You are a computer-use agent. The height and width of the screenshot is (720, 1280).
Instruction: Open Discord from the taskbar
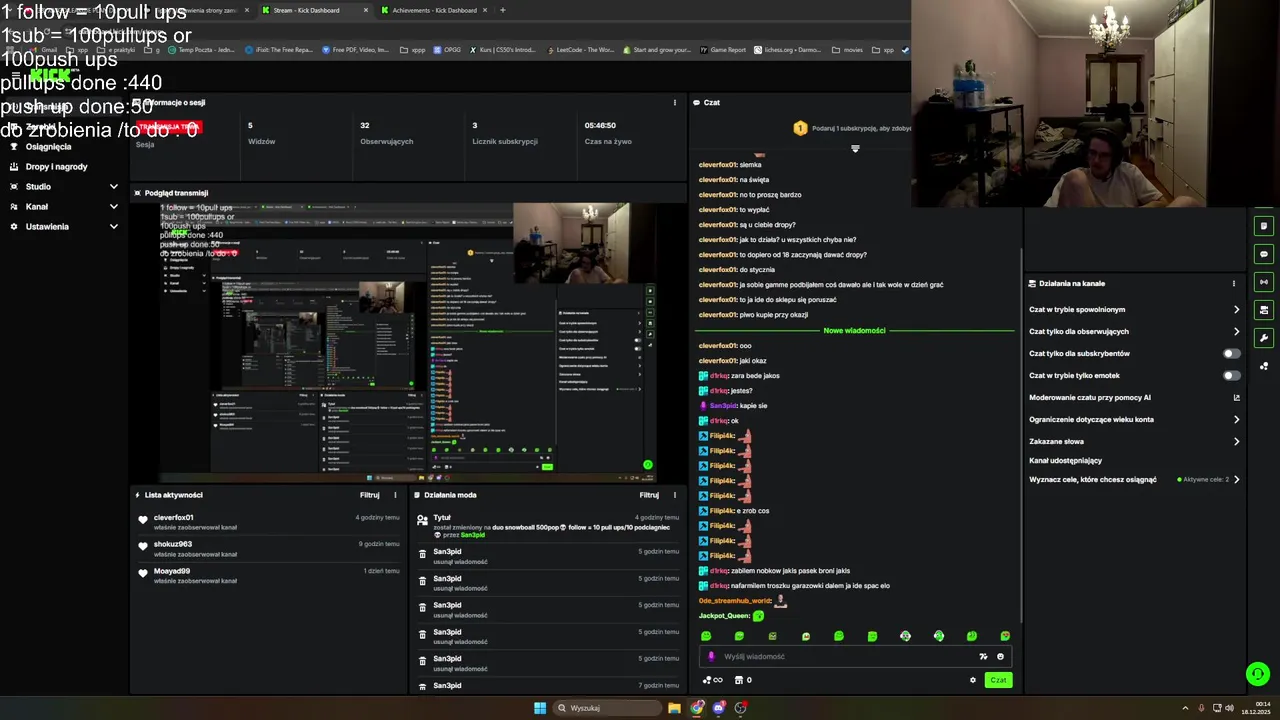[718, 708]
